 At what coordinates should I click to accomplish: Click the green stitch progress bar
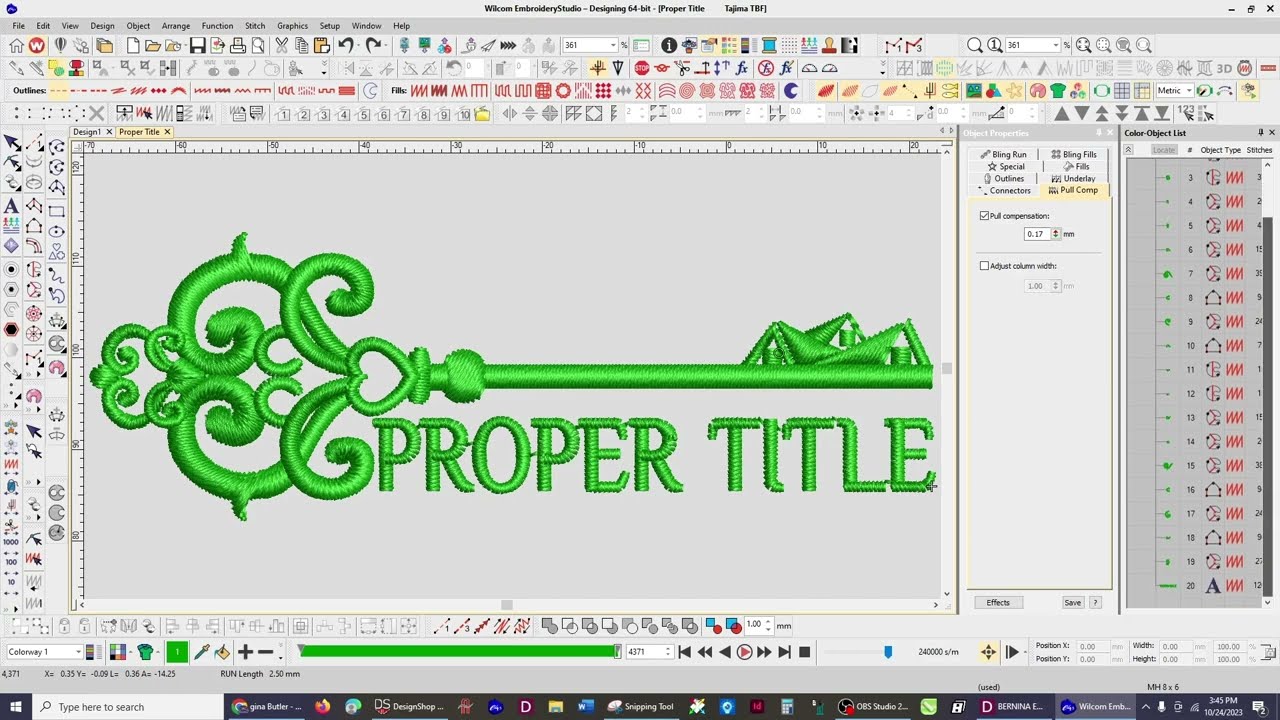(x=458, y=652)
